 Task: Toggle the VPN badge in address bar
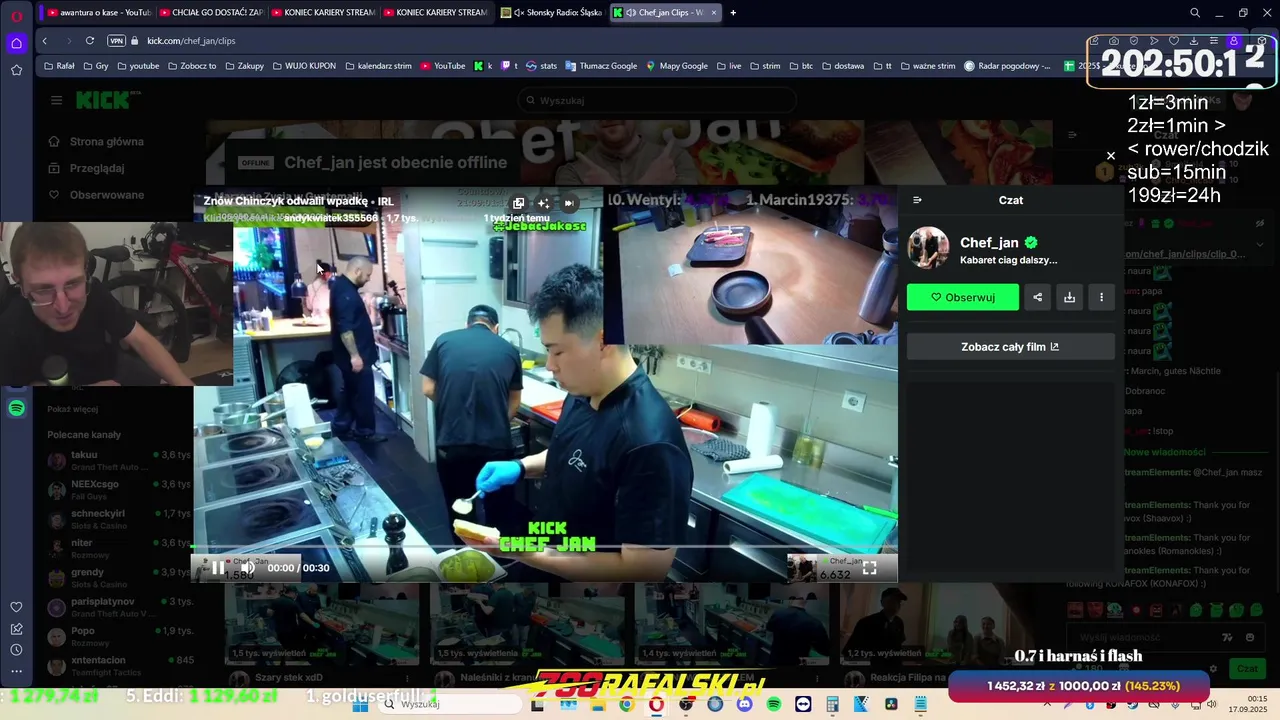pyautogui.click(x=116, y=41)
